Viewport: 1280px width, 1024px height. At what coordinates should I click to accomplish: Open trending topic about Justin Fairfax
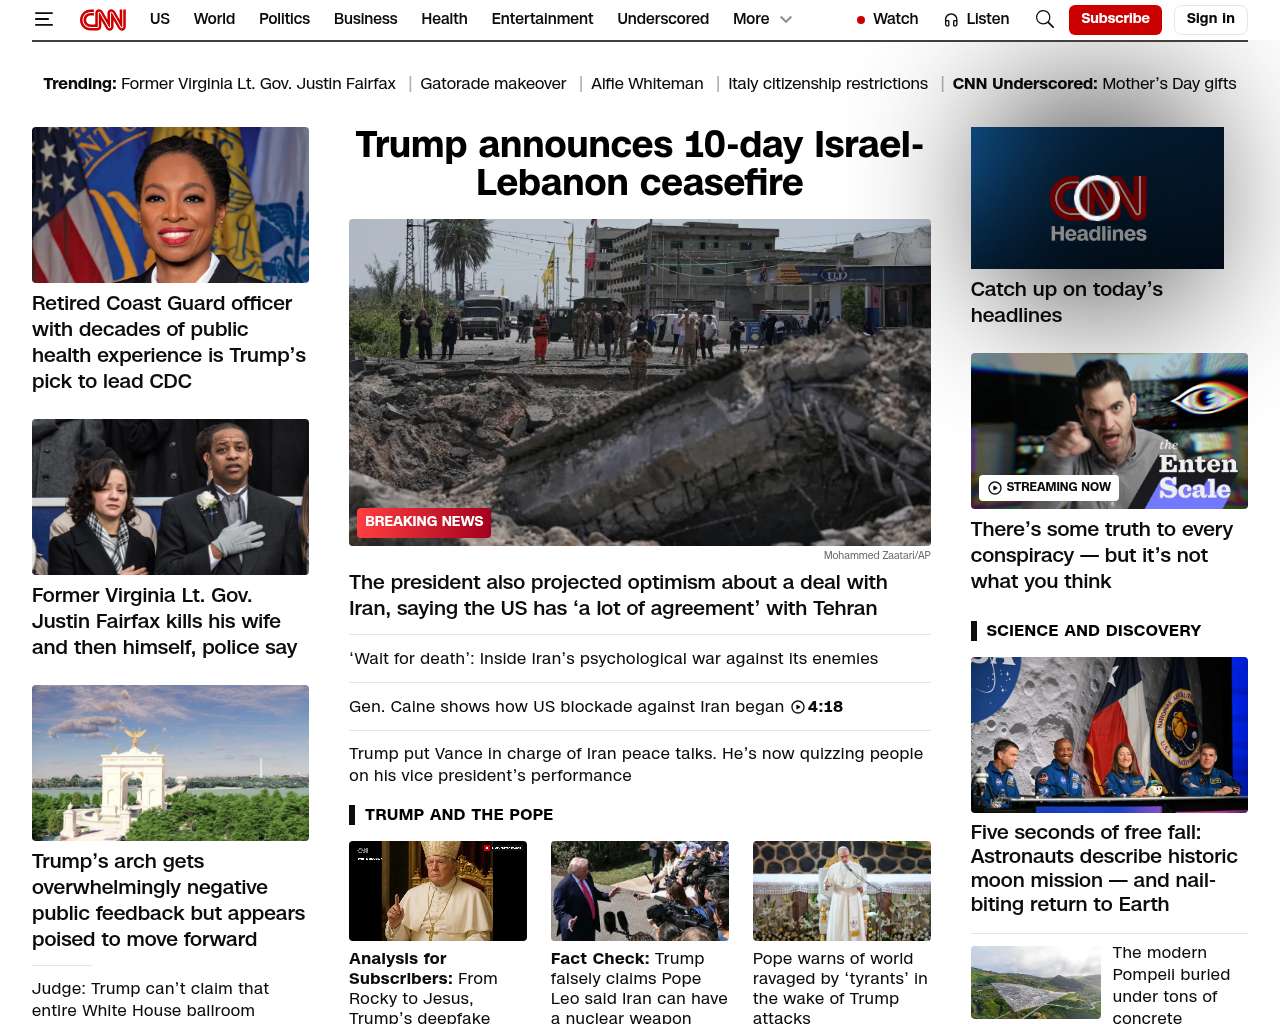[x=258, y=84]
